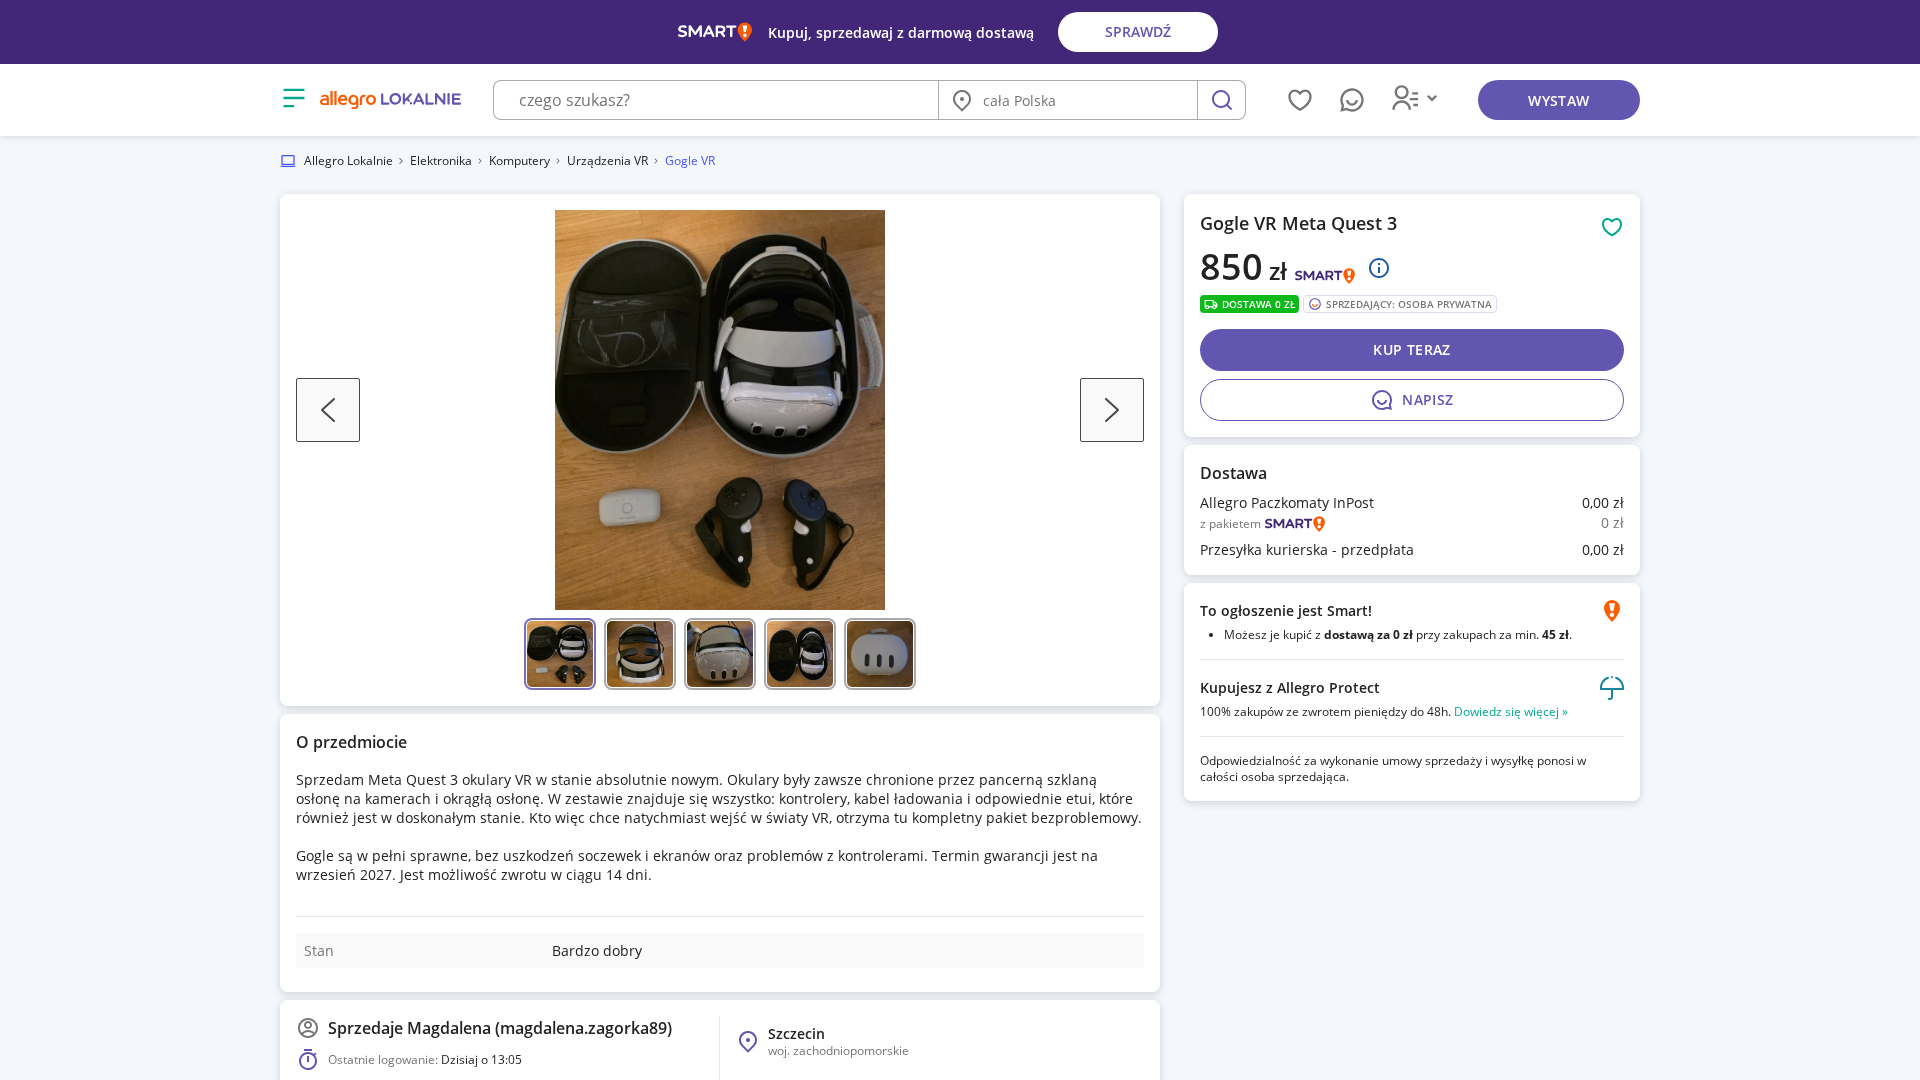Screen dimensions: 1920x1080
Task: Click 'Dostawa' section heading
Action: [x=1233, y=473]
